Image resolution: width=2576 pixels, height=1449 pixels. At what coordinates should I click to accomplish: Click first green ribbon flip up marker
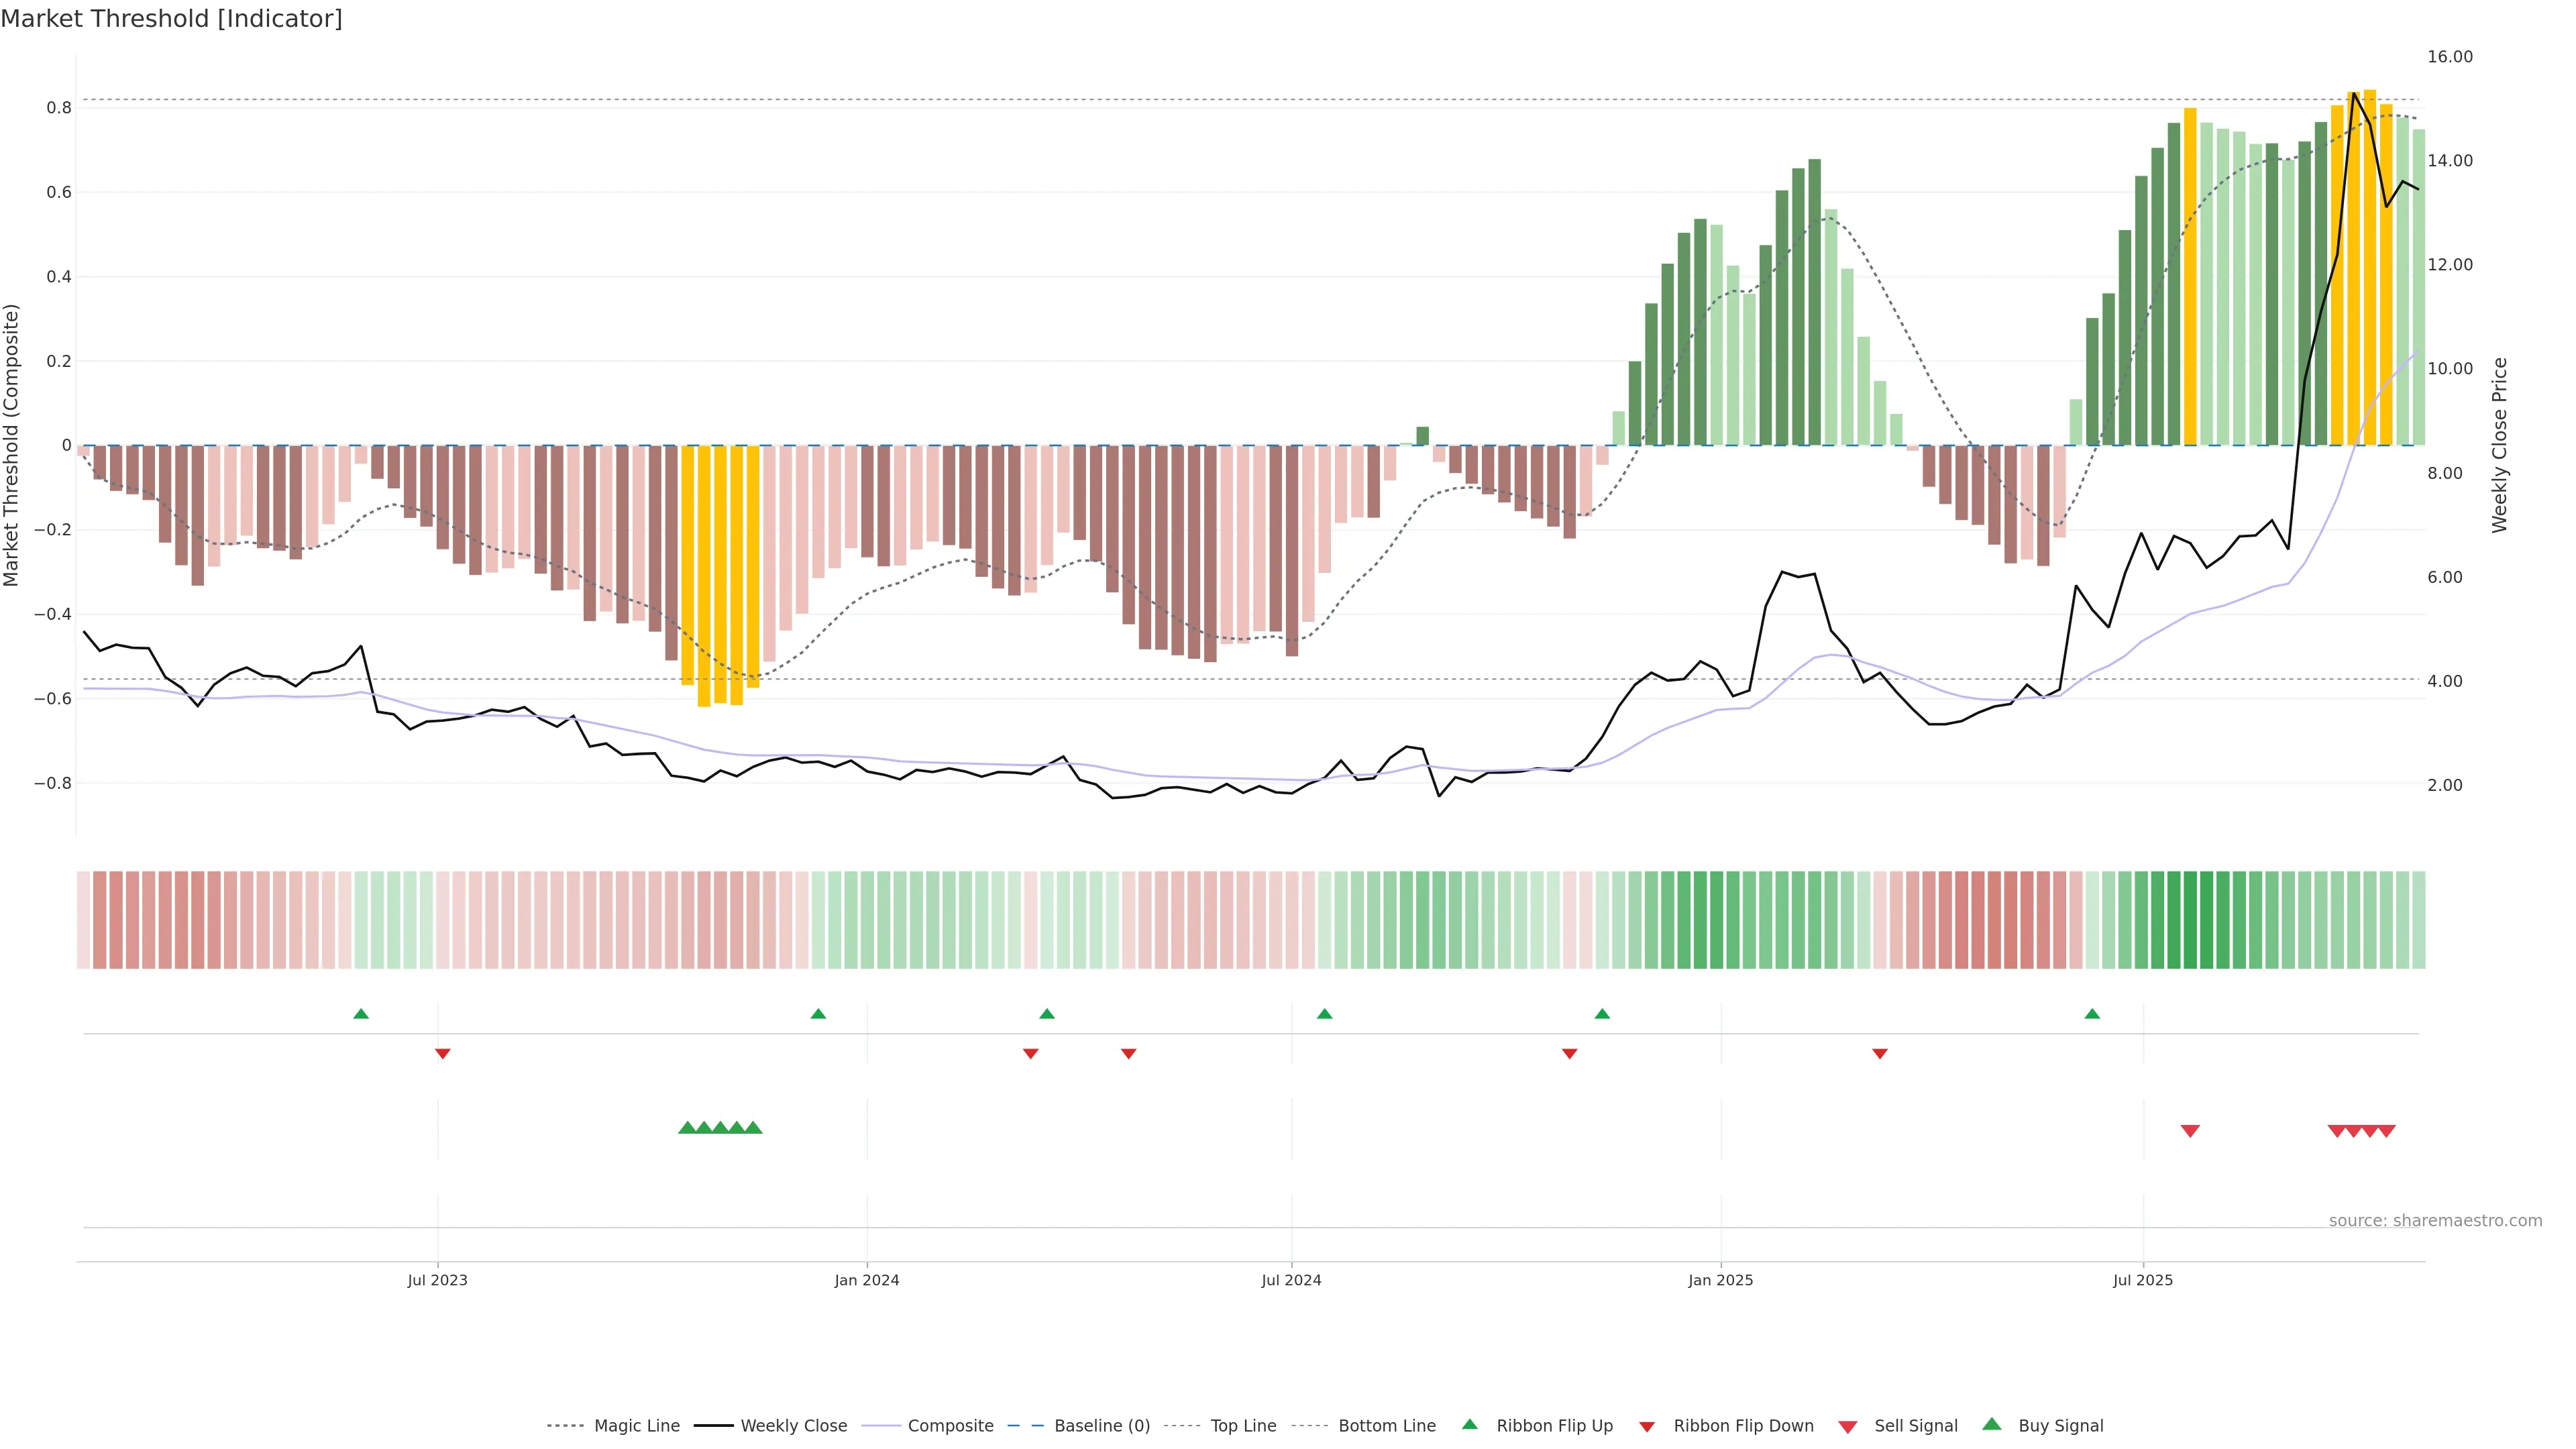coord(361,1014)
